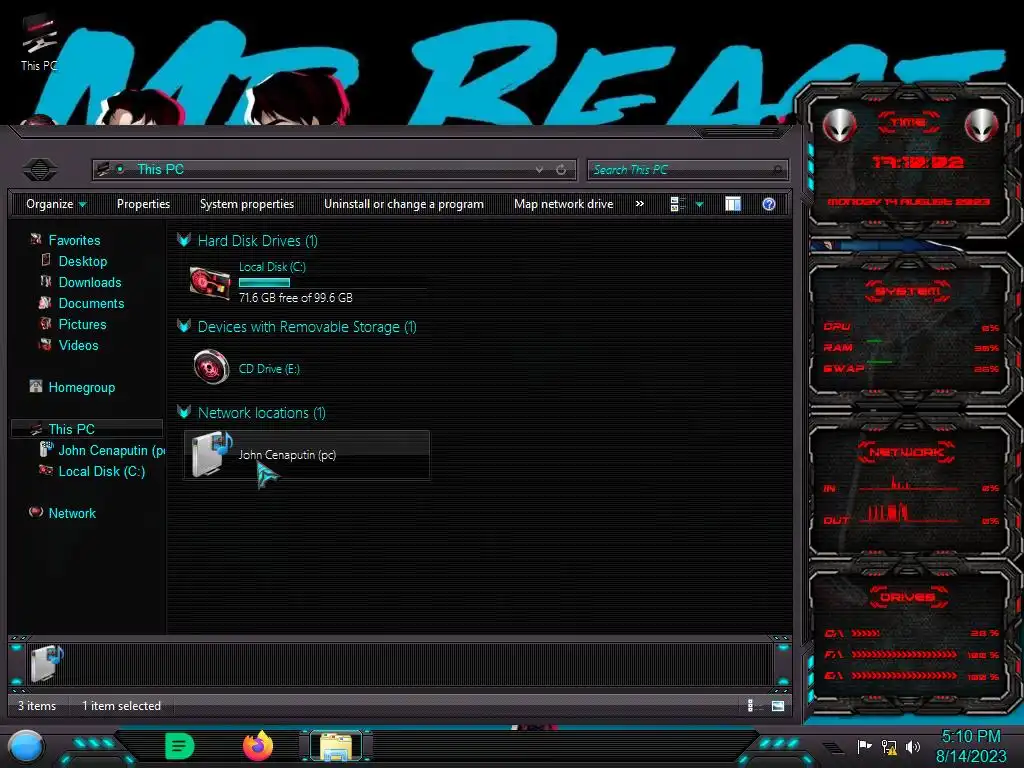
Task: Click the SYSTEM widget header
Action: [x=908, y=291]
